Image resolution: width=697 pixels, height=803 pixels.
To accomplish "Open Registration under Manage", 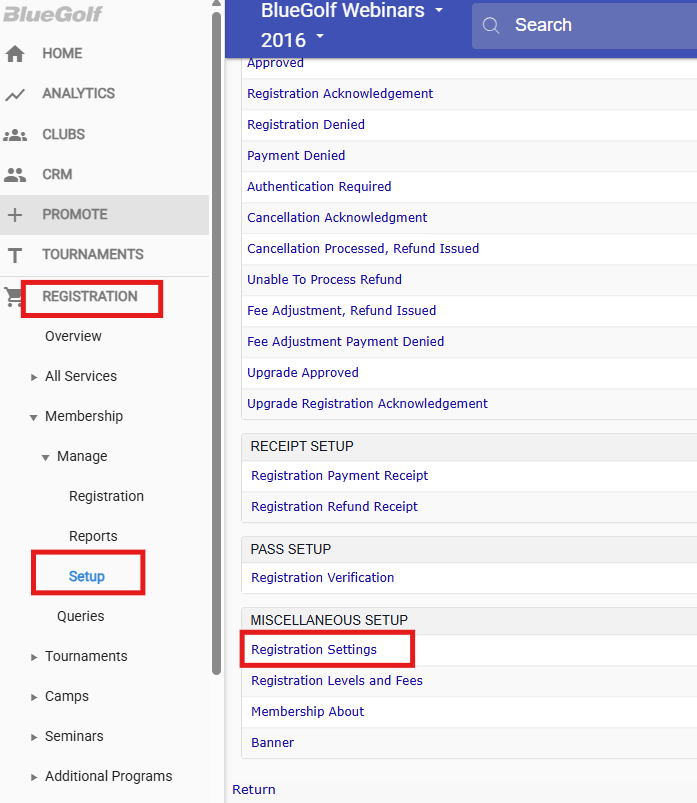I will pyautogui.click(x=107, y=496).
